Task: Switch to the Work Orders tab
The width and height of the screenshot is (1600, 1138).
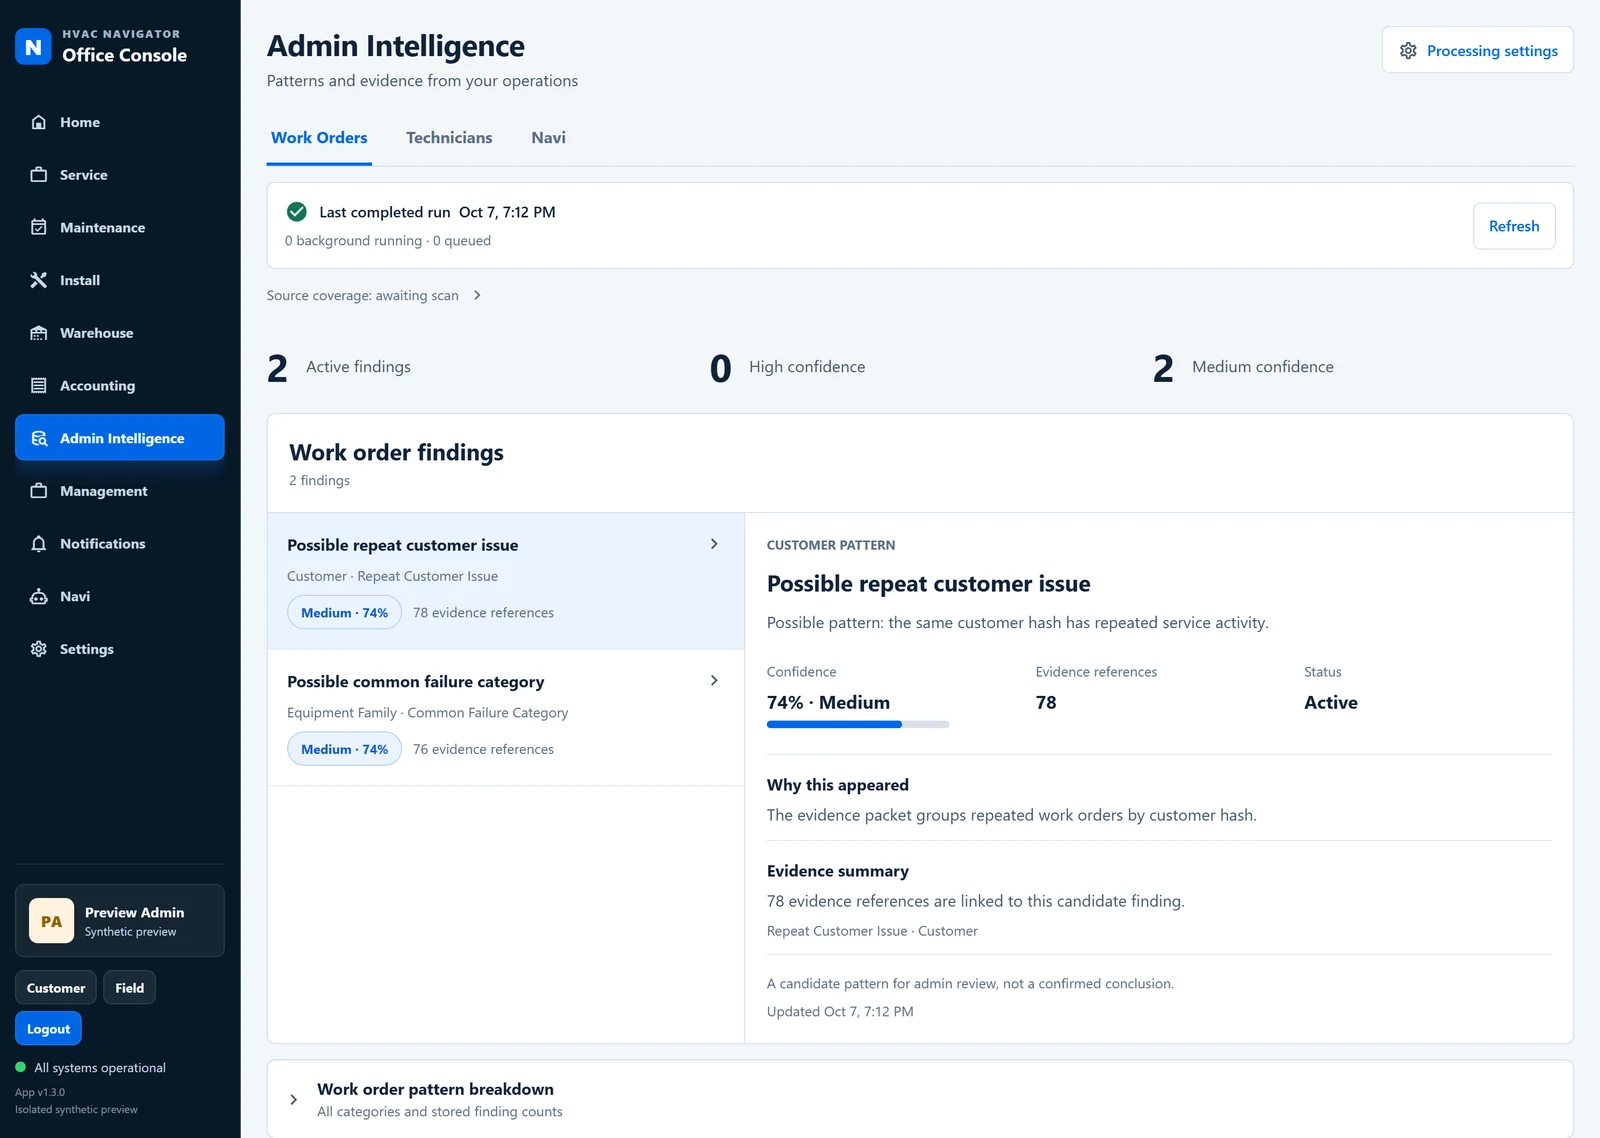Action: pos(319,138)
